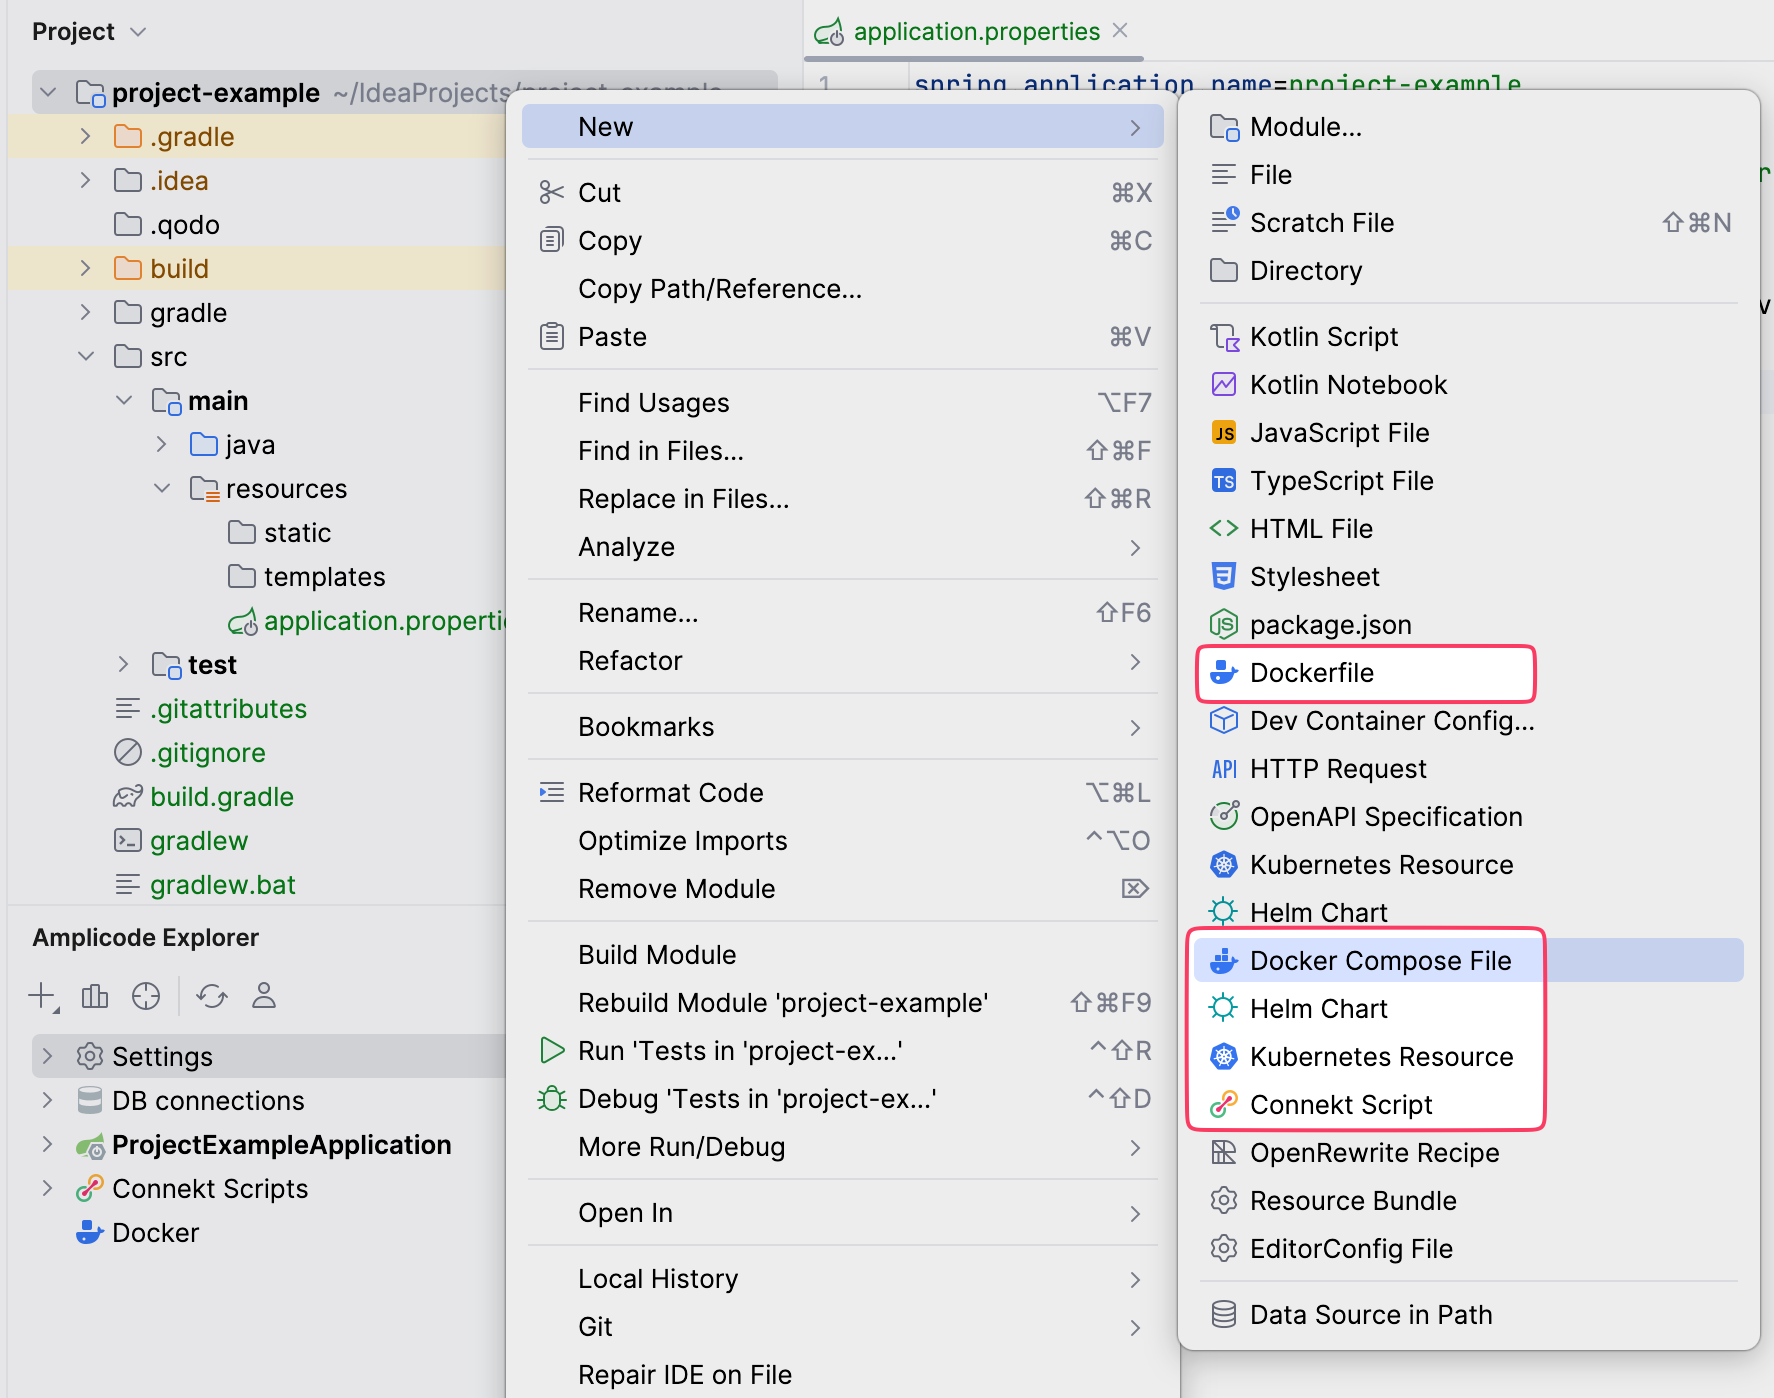Choose Dockerfile from the New submenu
This screenshot has width=1774, height=1398.
click(1311, 673)
